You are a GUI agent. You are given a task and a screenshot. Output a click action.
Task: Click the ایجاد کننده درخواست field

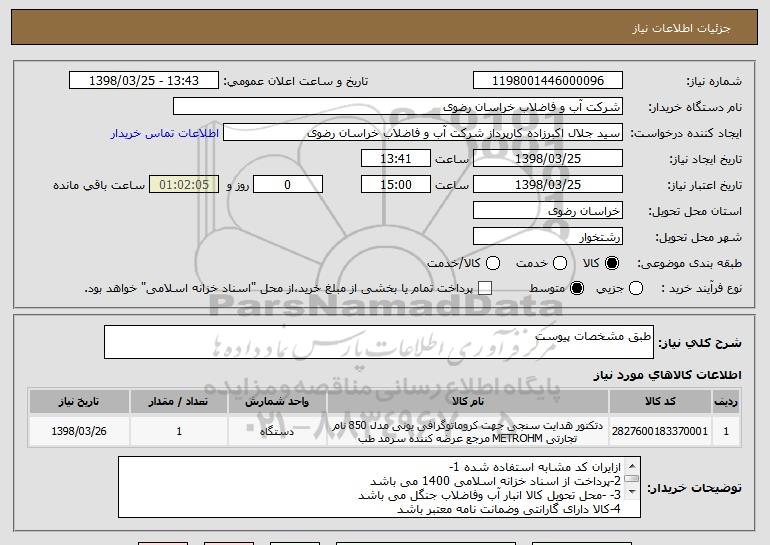[423, 133]
